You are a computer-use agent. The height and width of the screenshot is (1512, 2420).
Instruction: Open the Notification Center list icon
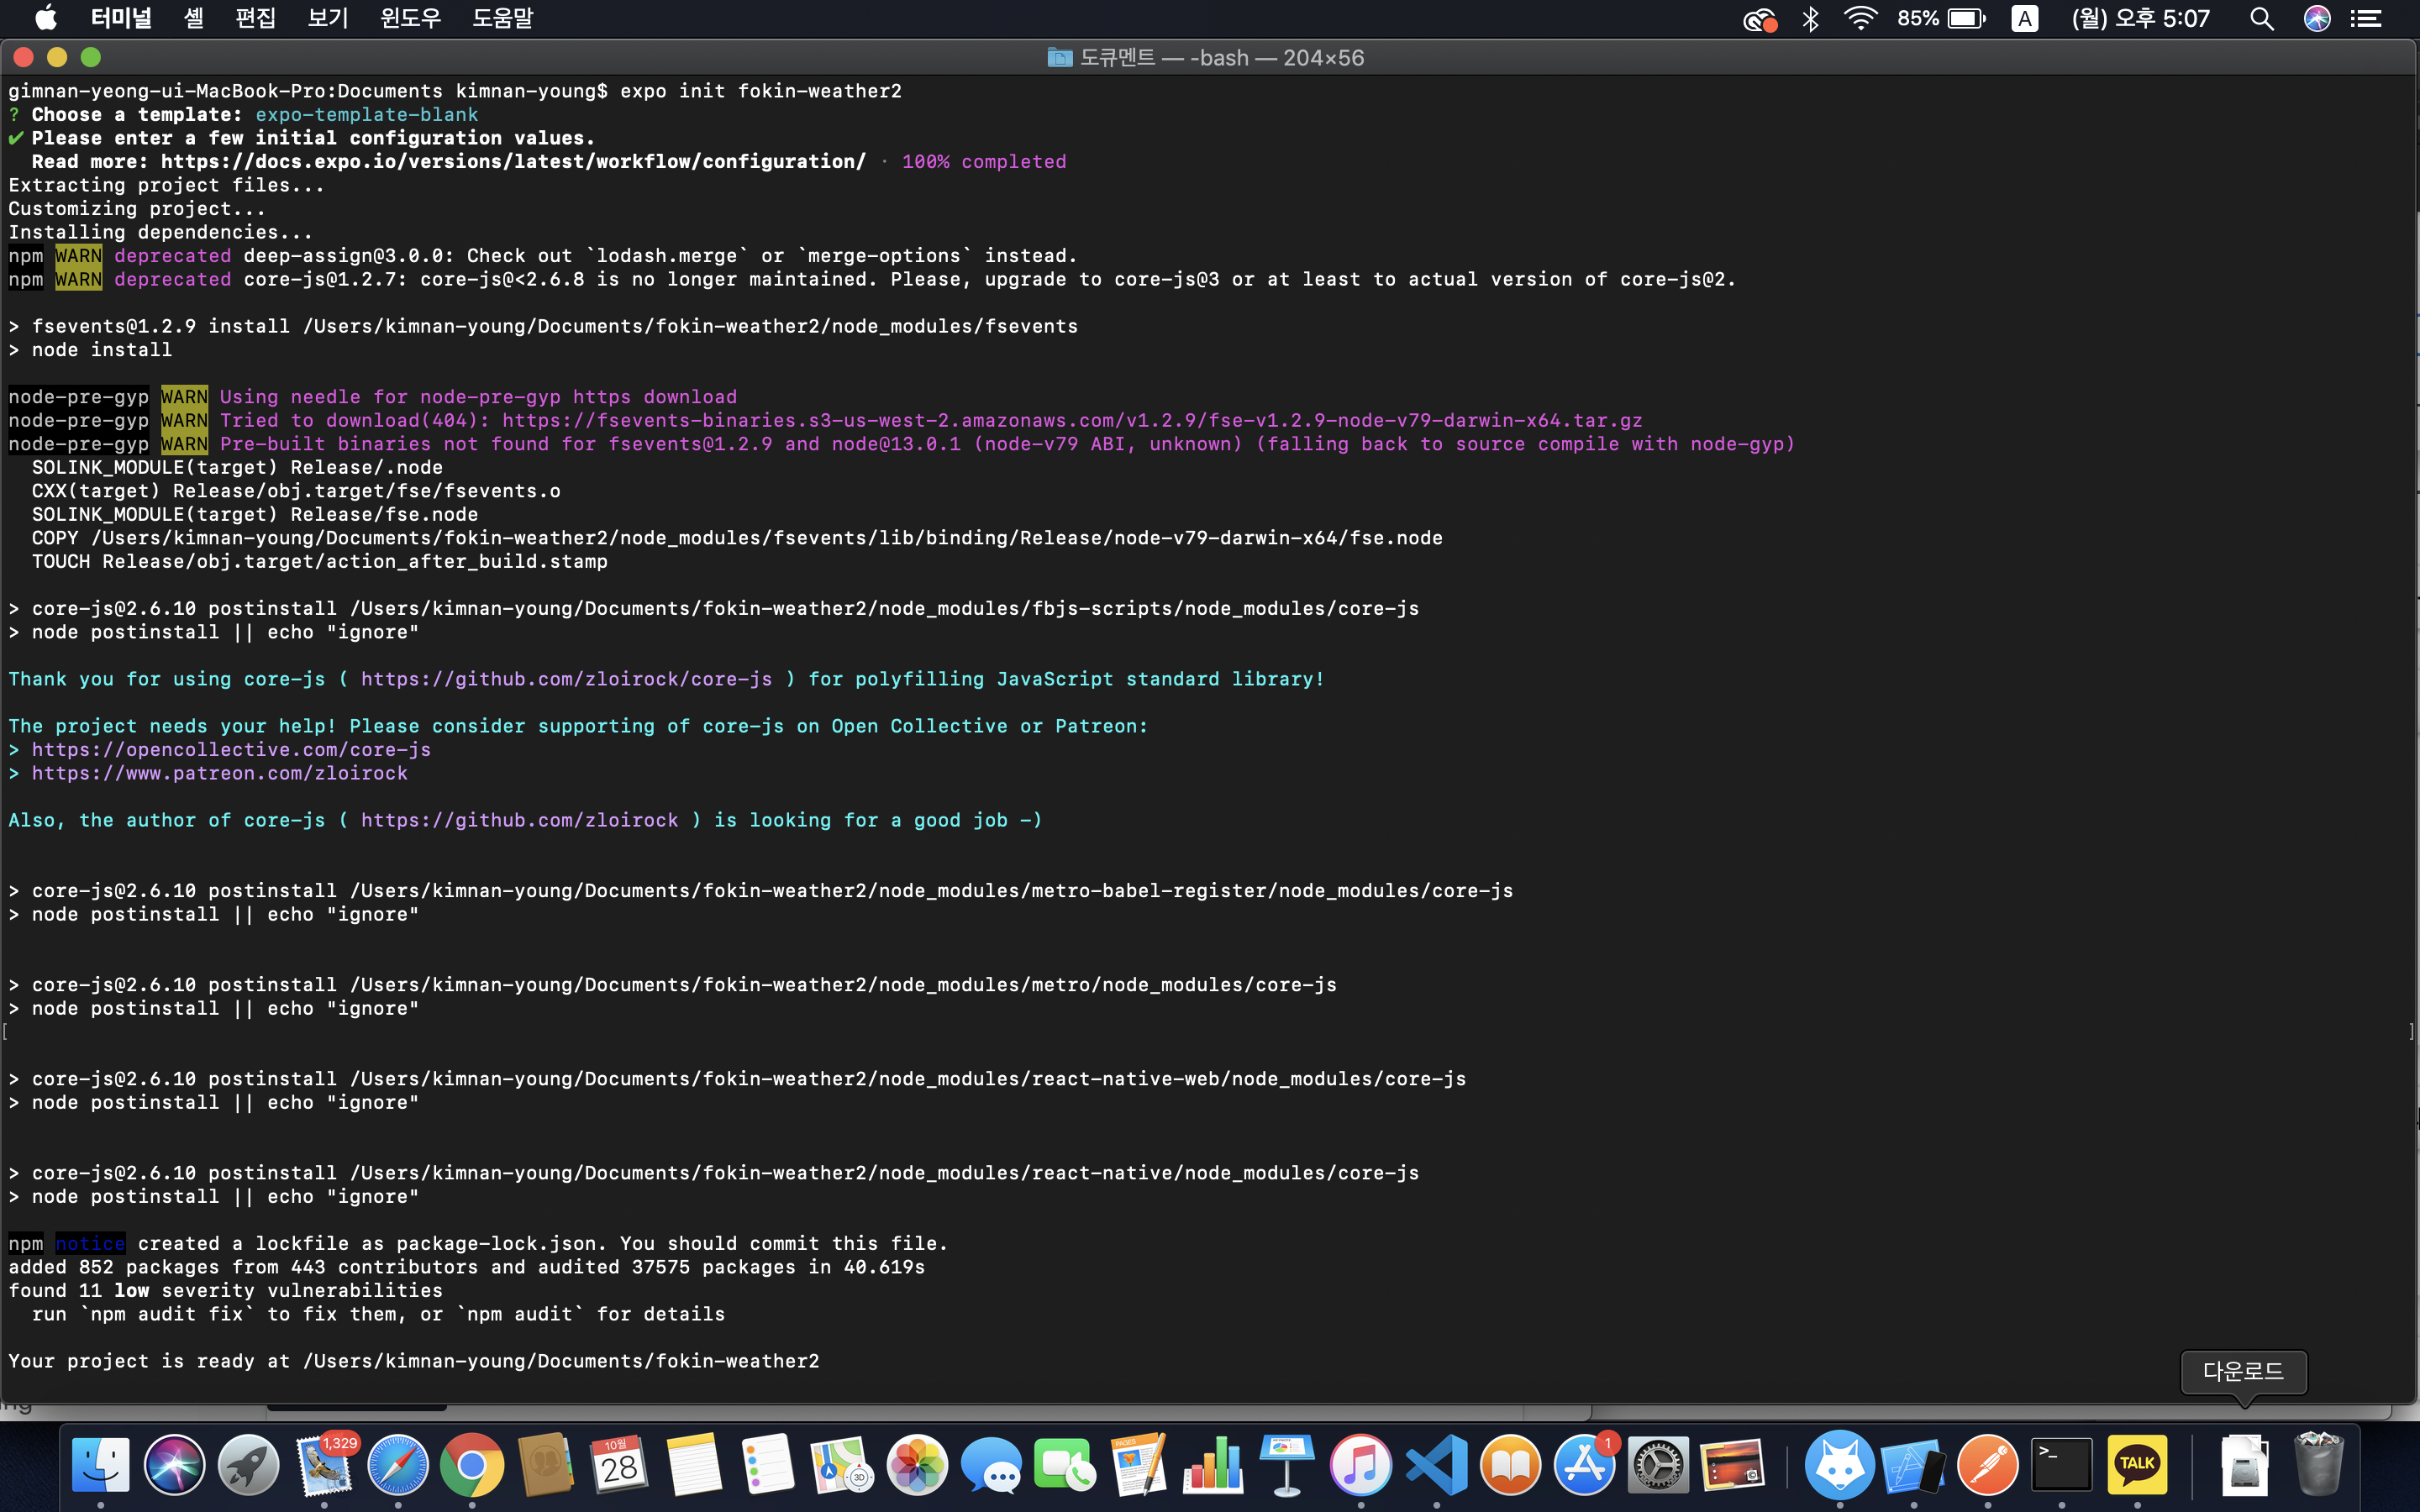(2365, 19)
